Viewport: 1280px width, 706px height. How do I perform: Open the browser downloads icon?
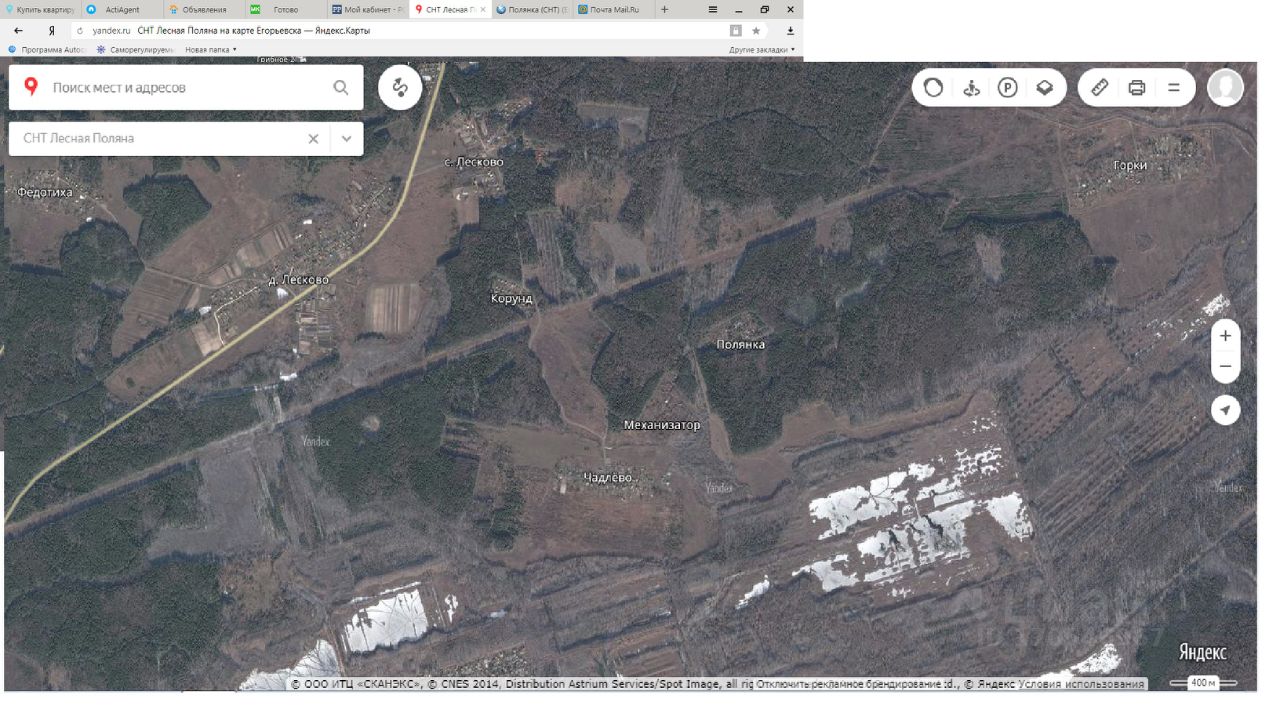pos(790,31)
